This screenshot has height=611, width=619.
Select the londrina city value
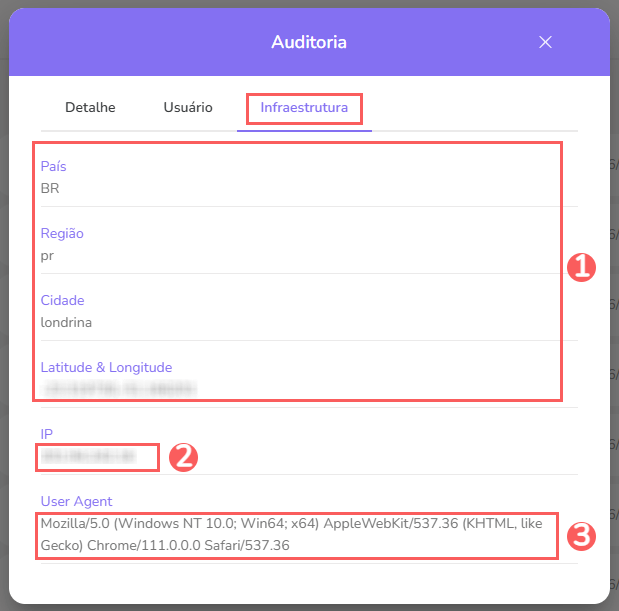66,322
